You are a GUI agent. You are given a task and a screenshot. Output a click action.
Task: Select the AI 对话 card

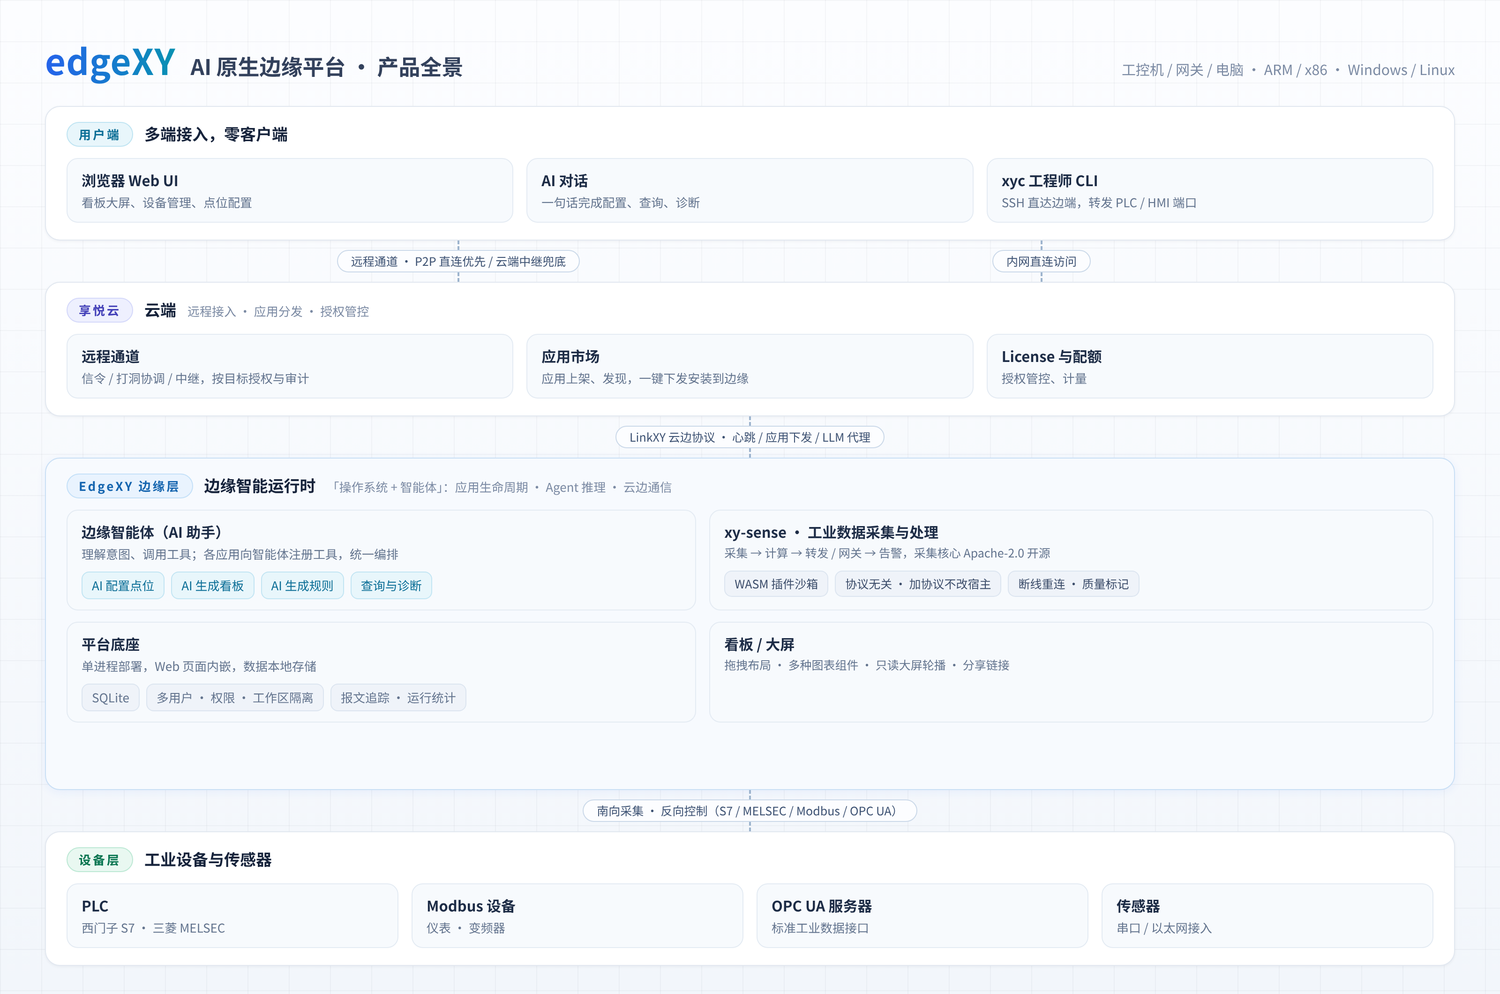[x=750, y=190]
